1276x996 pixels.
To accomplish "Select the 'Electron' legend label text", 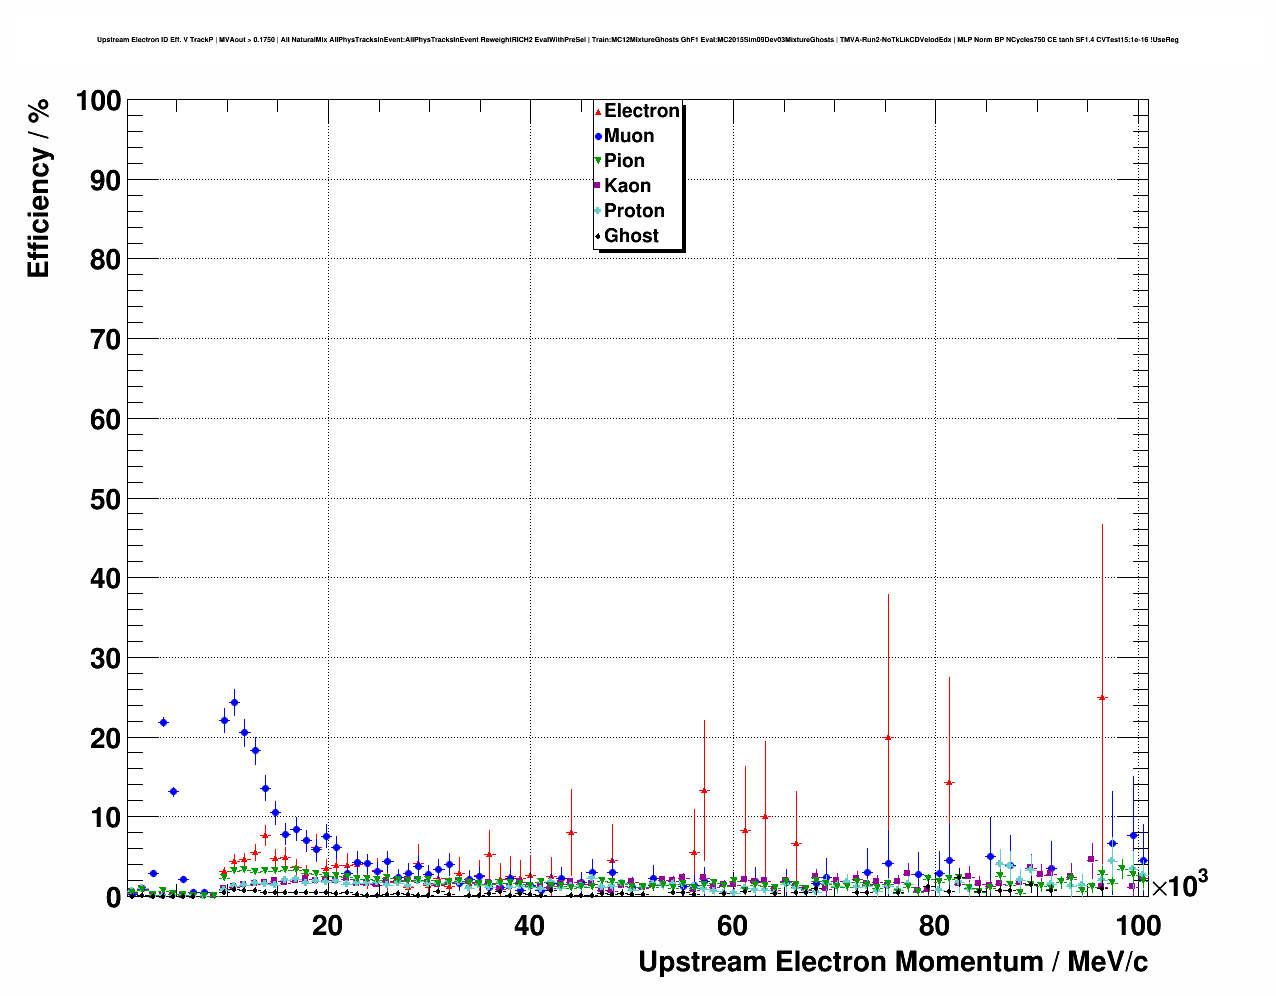I will tap(642, 111).
